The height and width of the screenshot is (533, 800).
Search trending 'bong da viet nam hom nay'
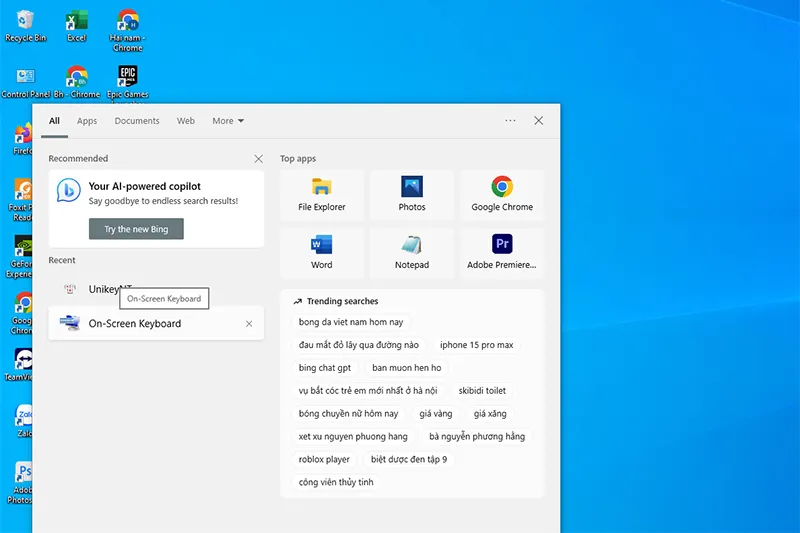(x=351, y=322)
